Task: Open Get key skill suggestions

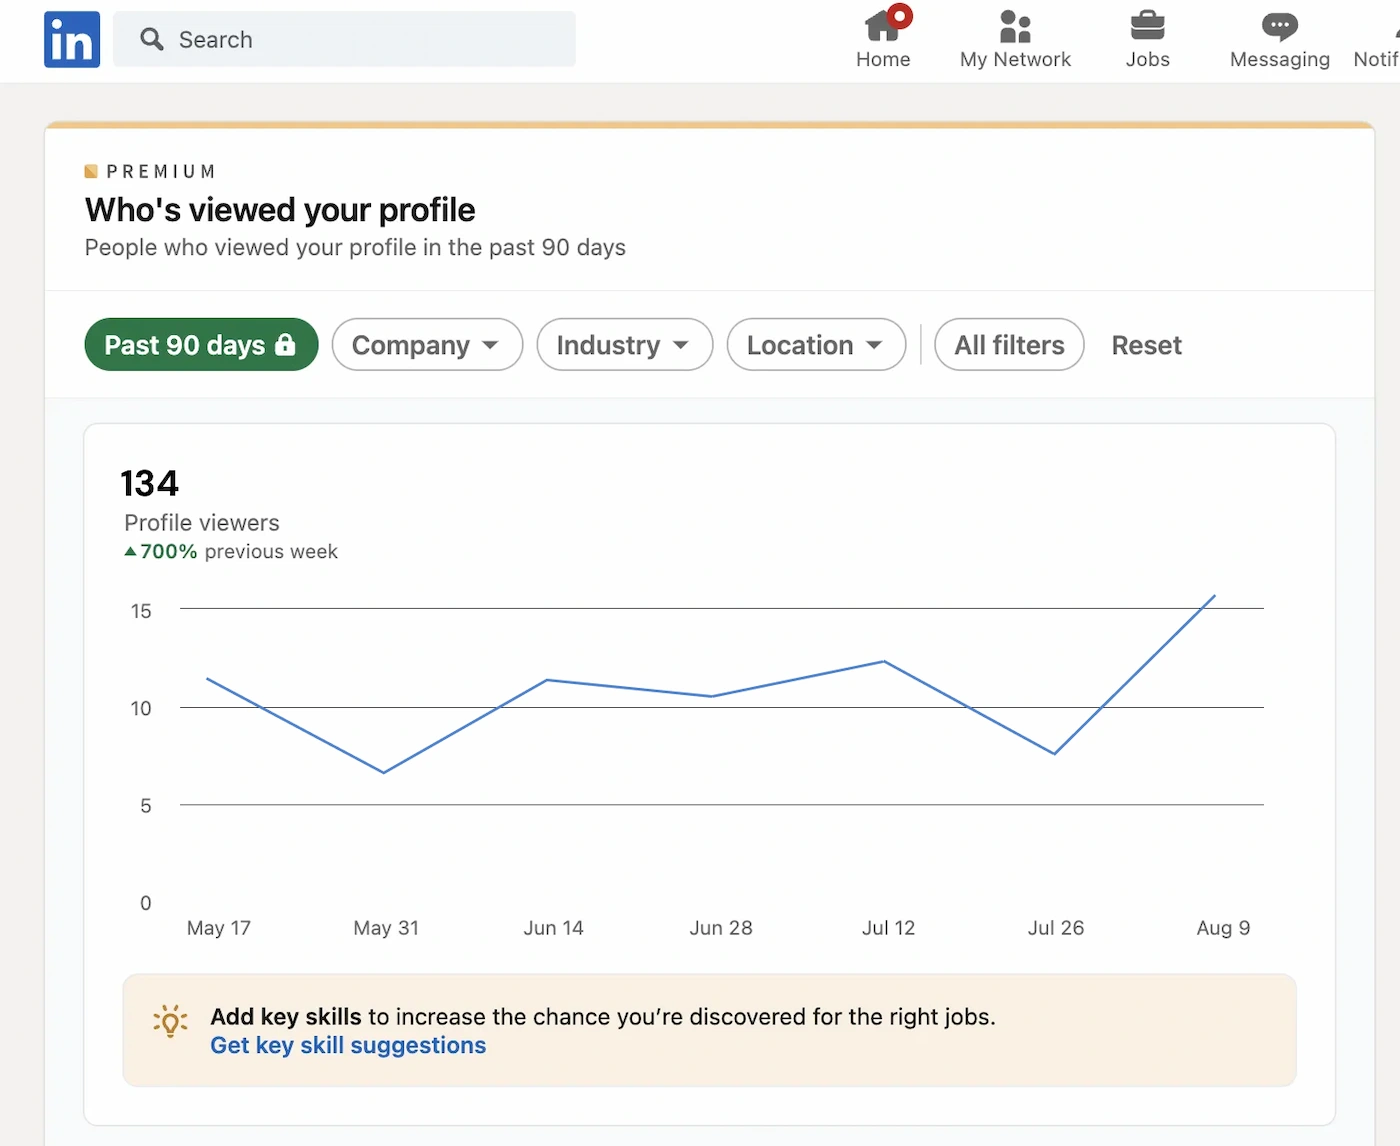Action: click(x=347, y=1045)
